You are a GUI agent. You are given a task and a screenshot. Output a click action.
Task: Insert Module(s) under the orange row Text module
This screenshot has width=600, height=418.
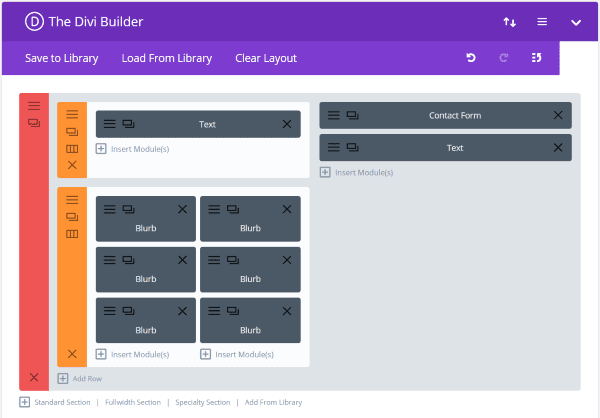pos(132,149)
